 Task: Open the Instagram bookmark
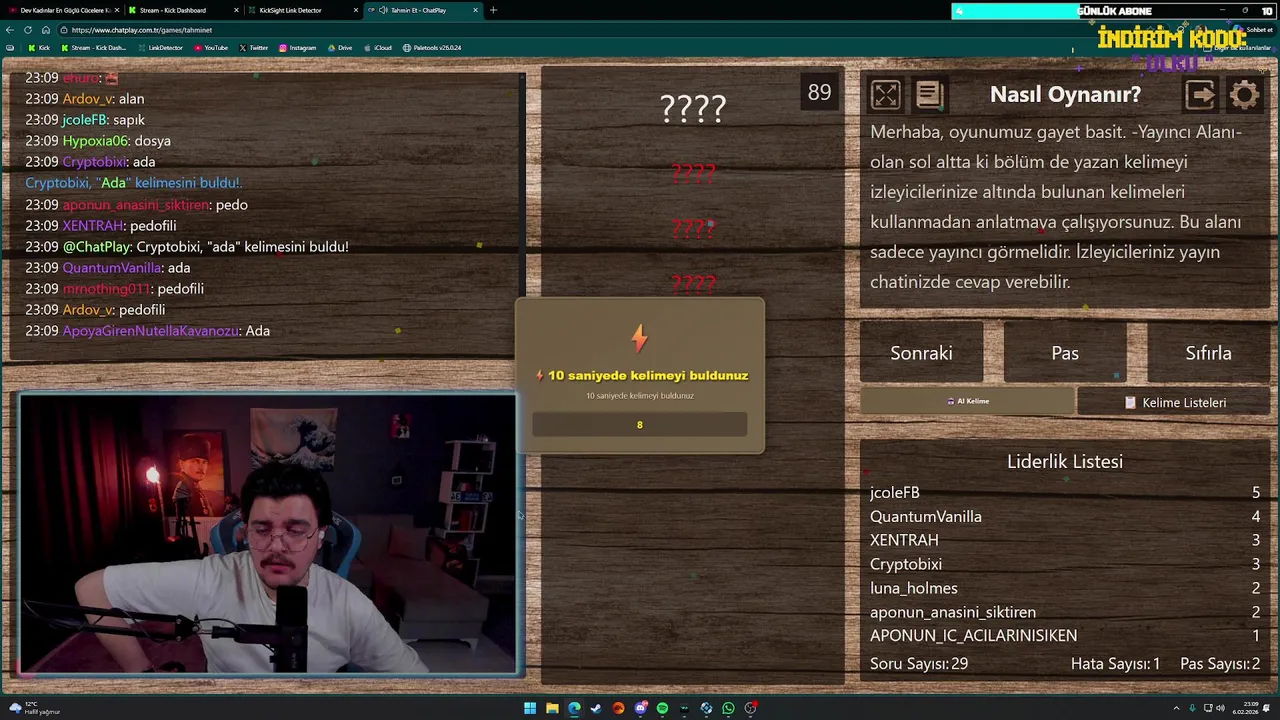297,48
